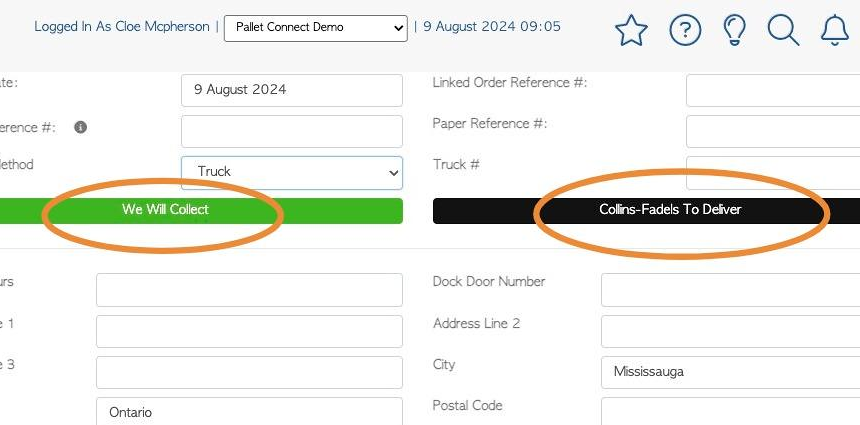Open notifications bell icon
Screen dimensions: 860x425
(x=835, y=30)
